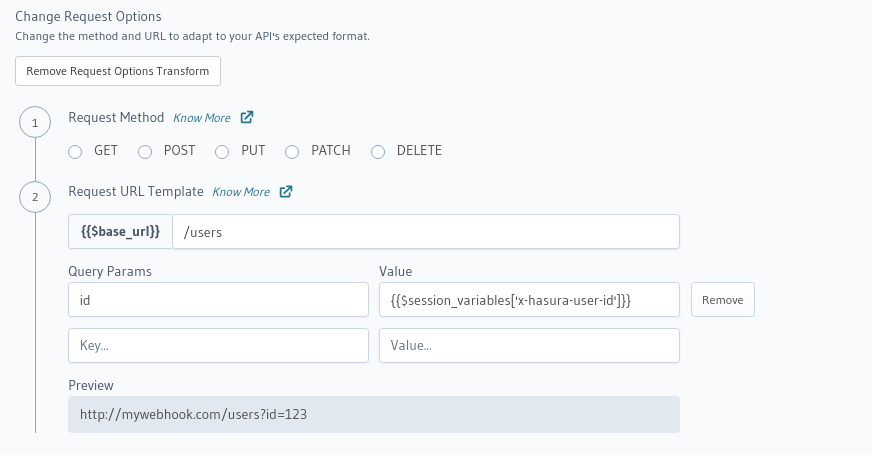
Task: Click the step 2 circle marker
Action: pos(35,197)
